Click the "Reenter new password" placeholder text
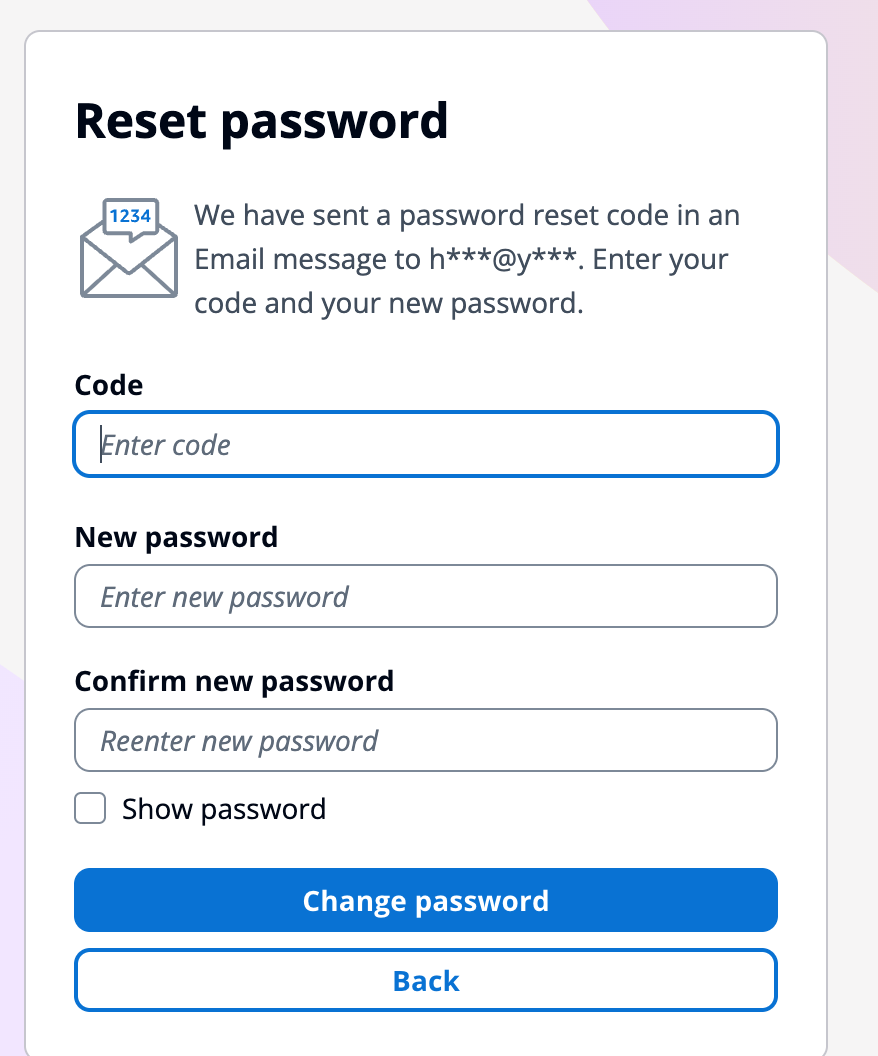The image size is (878, 1056). coord(240,742)
